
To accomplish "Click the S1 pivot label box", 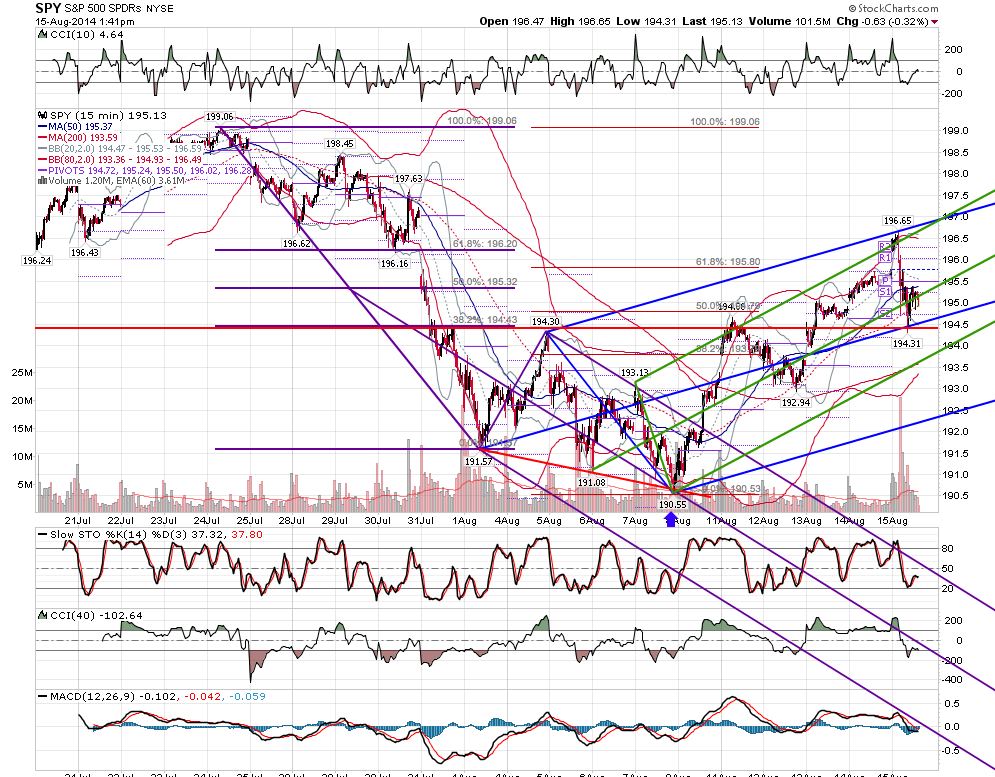I will point(885,291).
